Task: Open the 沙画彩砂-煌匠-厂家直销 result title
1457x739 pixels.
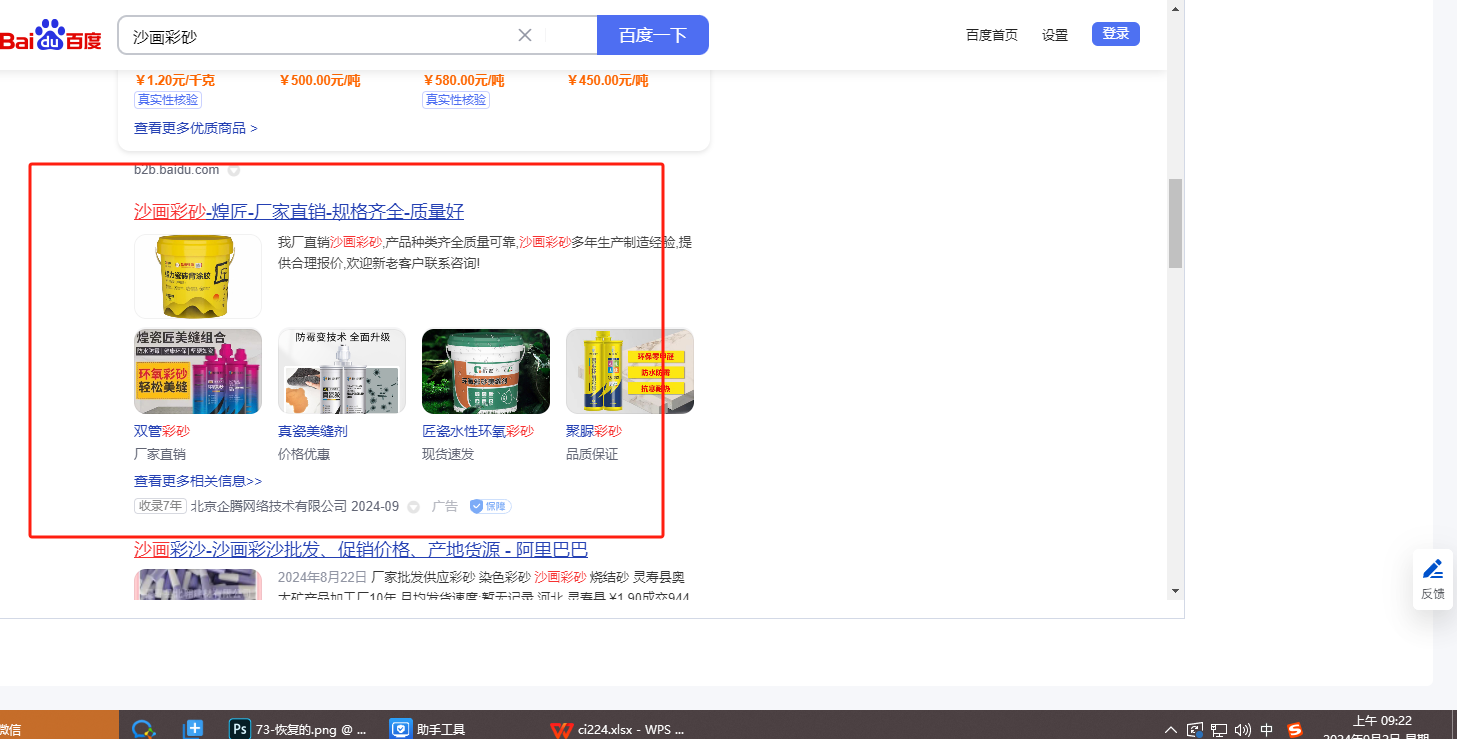Action: [x=299, y=211]
